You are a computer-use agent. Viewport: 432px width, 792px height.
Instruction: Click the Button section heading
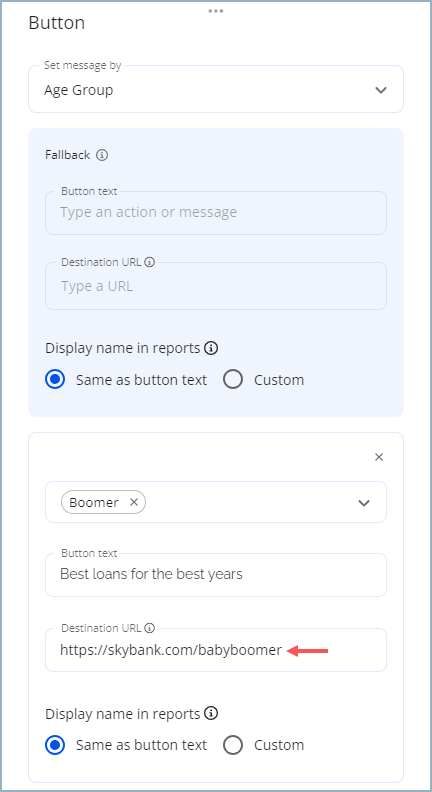point(57,23)
